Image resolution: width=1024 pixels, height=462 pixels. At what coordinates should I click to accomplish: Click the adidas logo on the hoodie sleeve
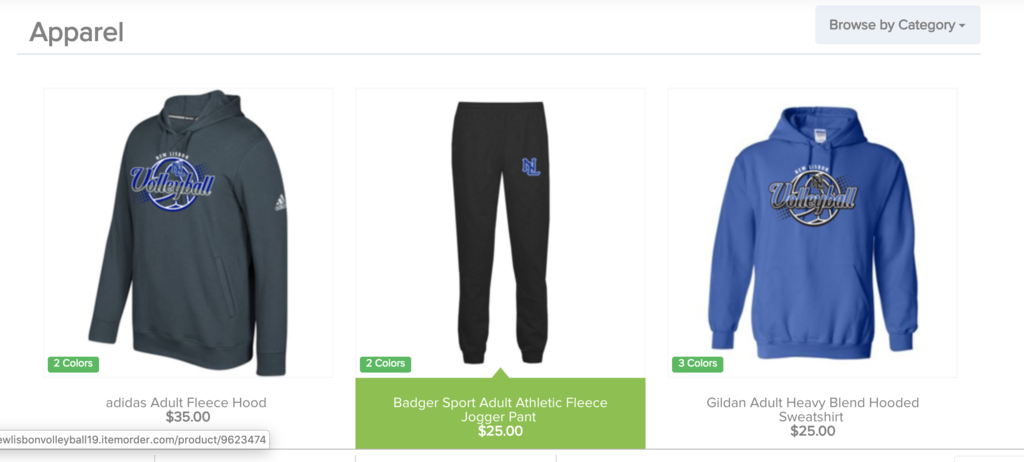[x=280, y=203]
